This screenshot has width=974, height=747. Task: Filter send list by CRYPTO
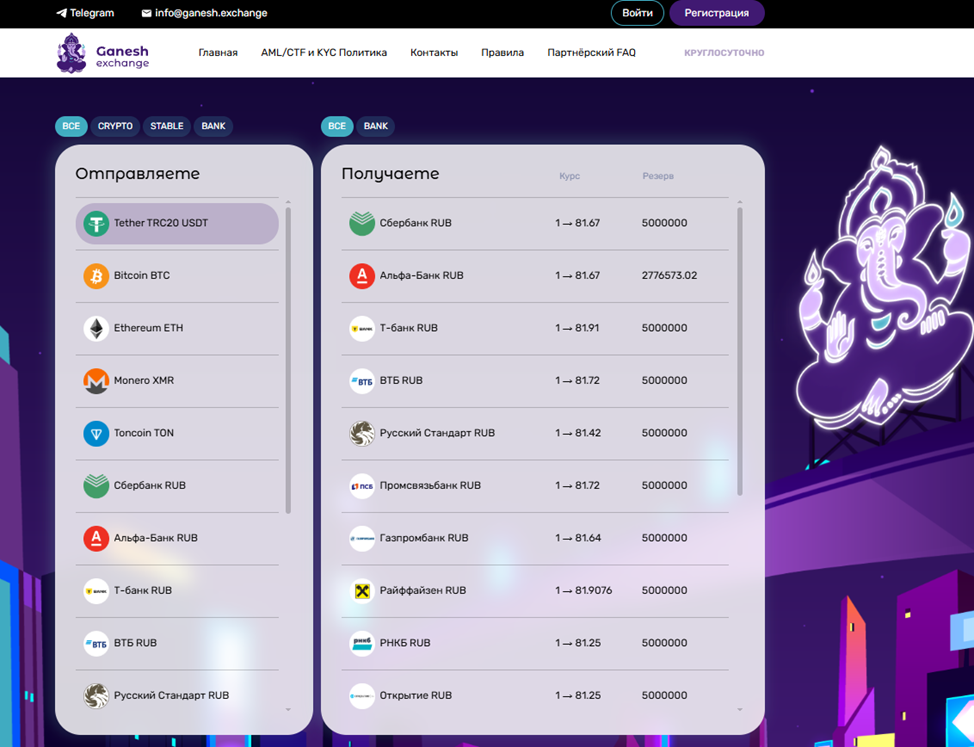coord(116,126)
